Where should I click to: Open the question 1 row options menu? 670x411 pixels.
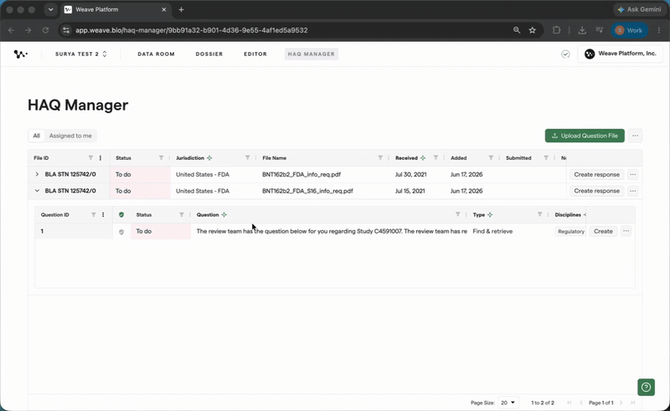(x=626, y=231)
